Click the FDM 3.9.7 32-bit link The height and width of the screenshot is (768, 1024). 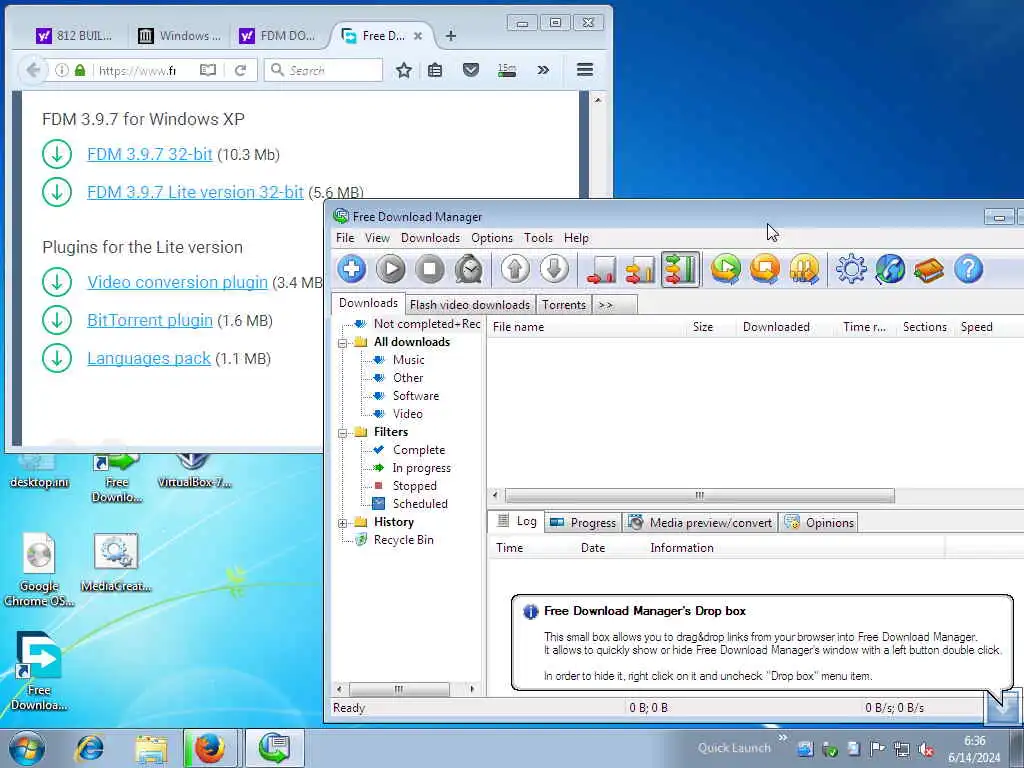tap(150, 154)
